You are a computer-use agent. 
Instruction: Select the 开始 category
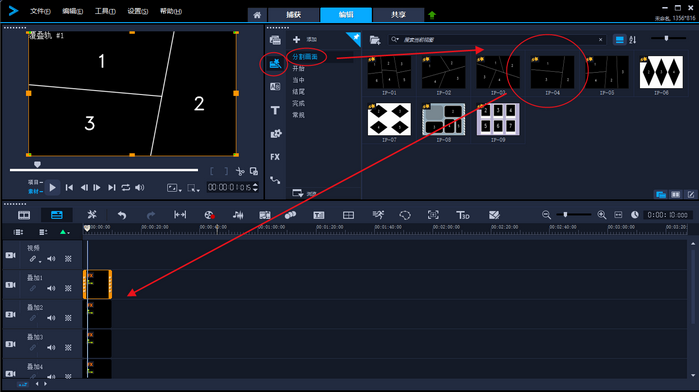click(299, 69)
